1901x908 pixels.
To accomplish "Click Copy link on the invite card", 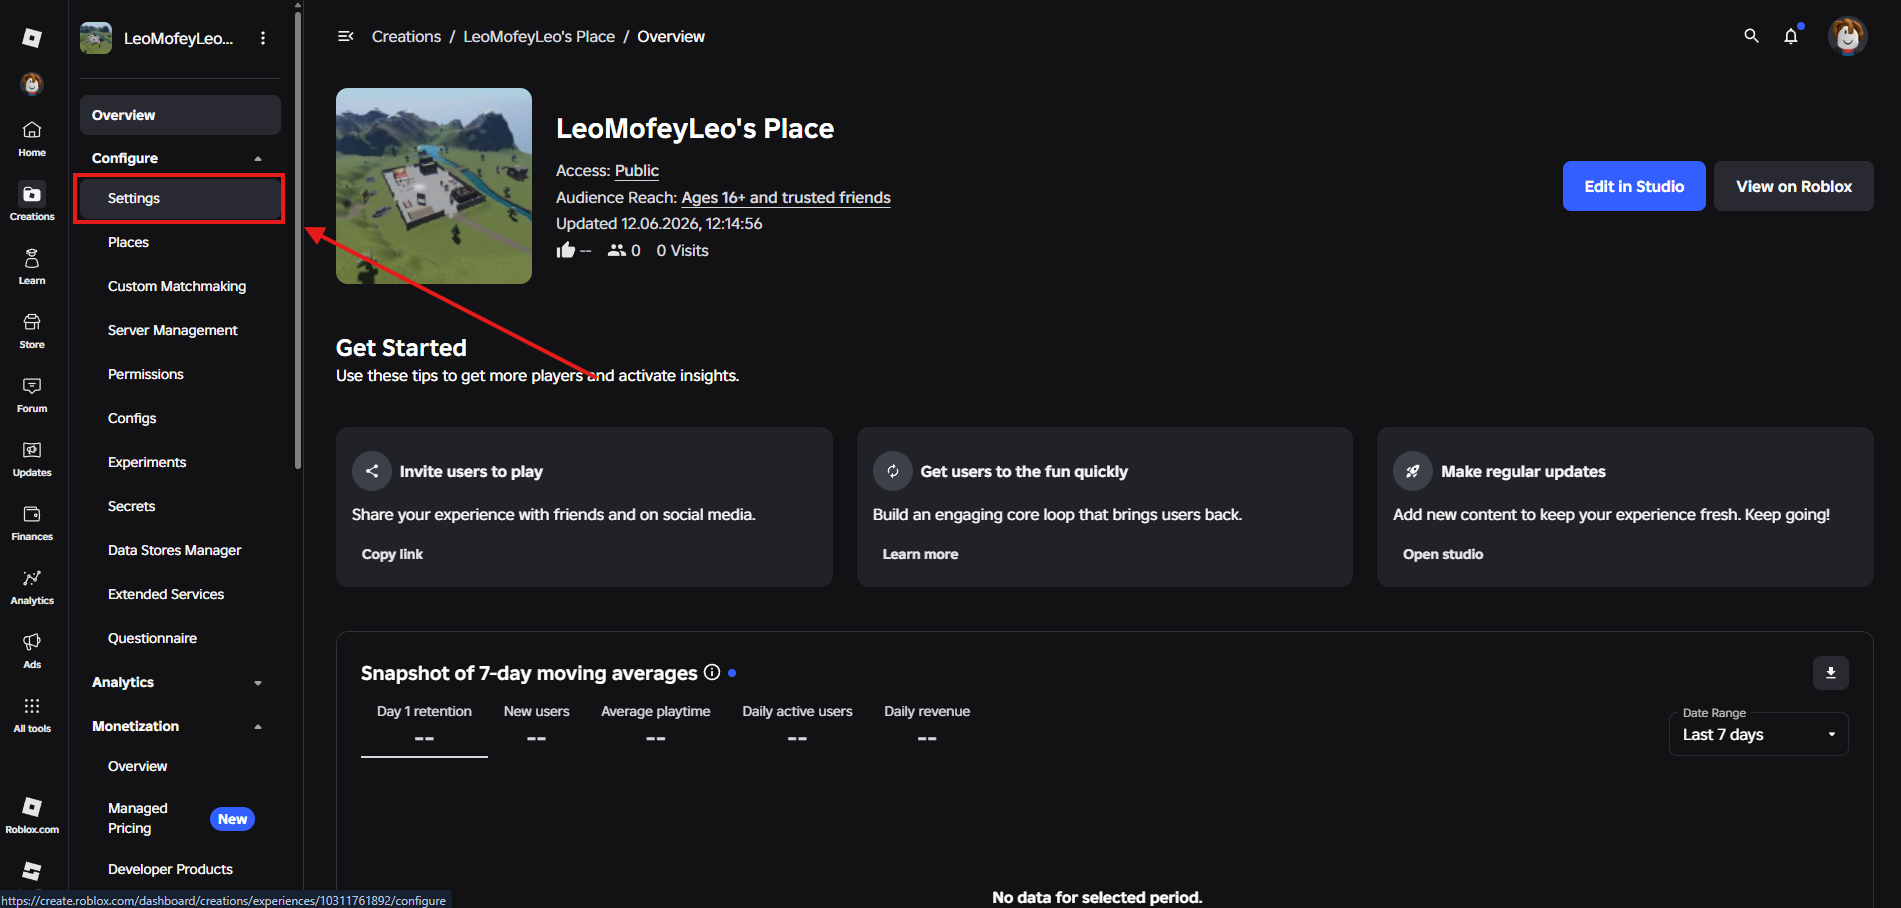I will point(392,554).
